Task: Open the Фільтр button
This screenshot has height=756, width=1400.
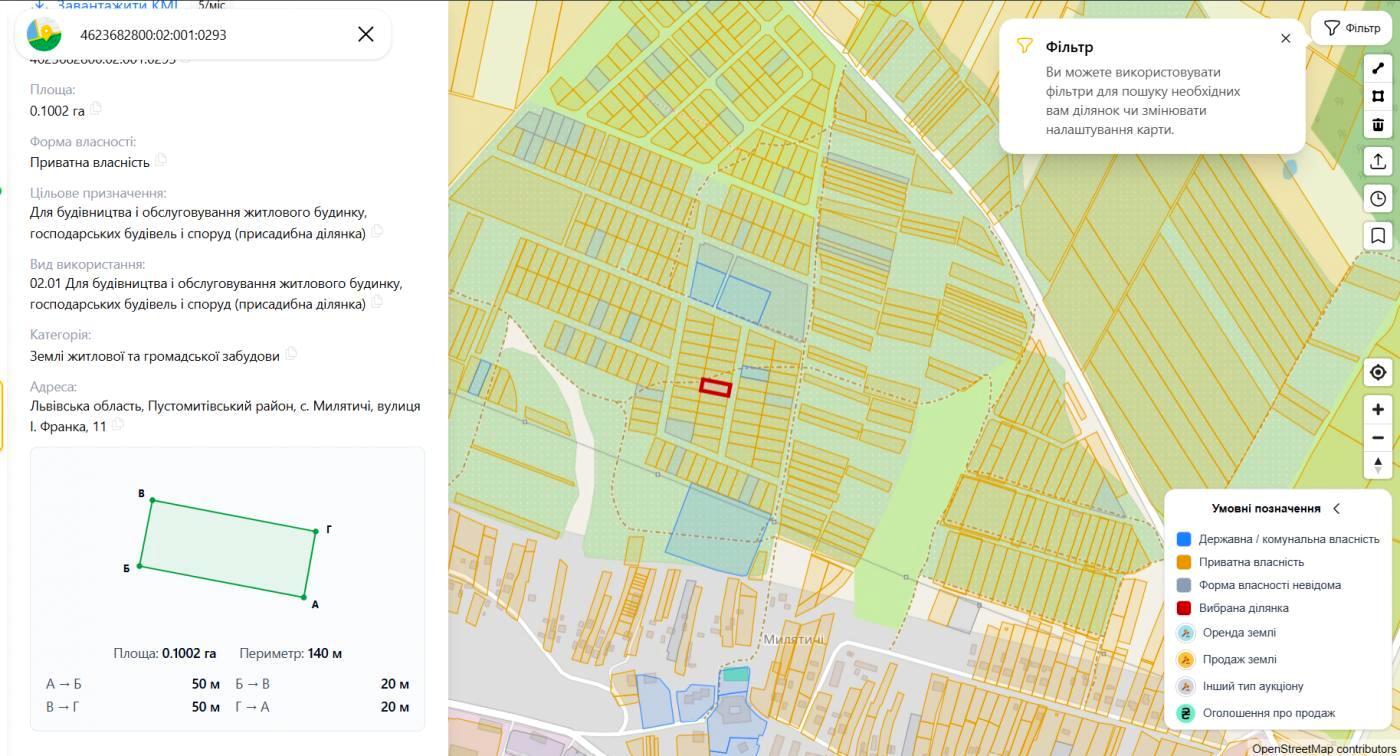Action: (1351, 28)
